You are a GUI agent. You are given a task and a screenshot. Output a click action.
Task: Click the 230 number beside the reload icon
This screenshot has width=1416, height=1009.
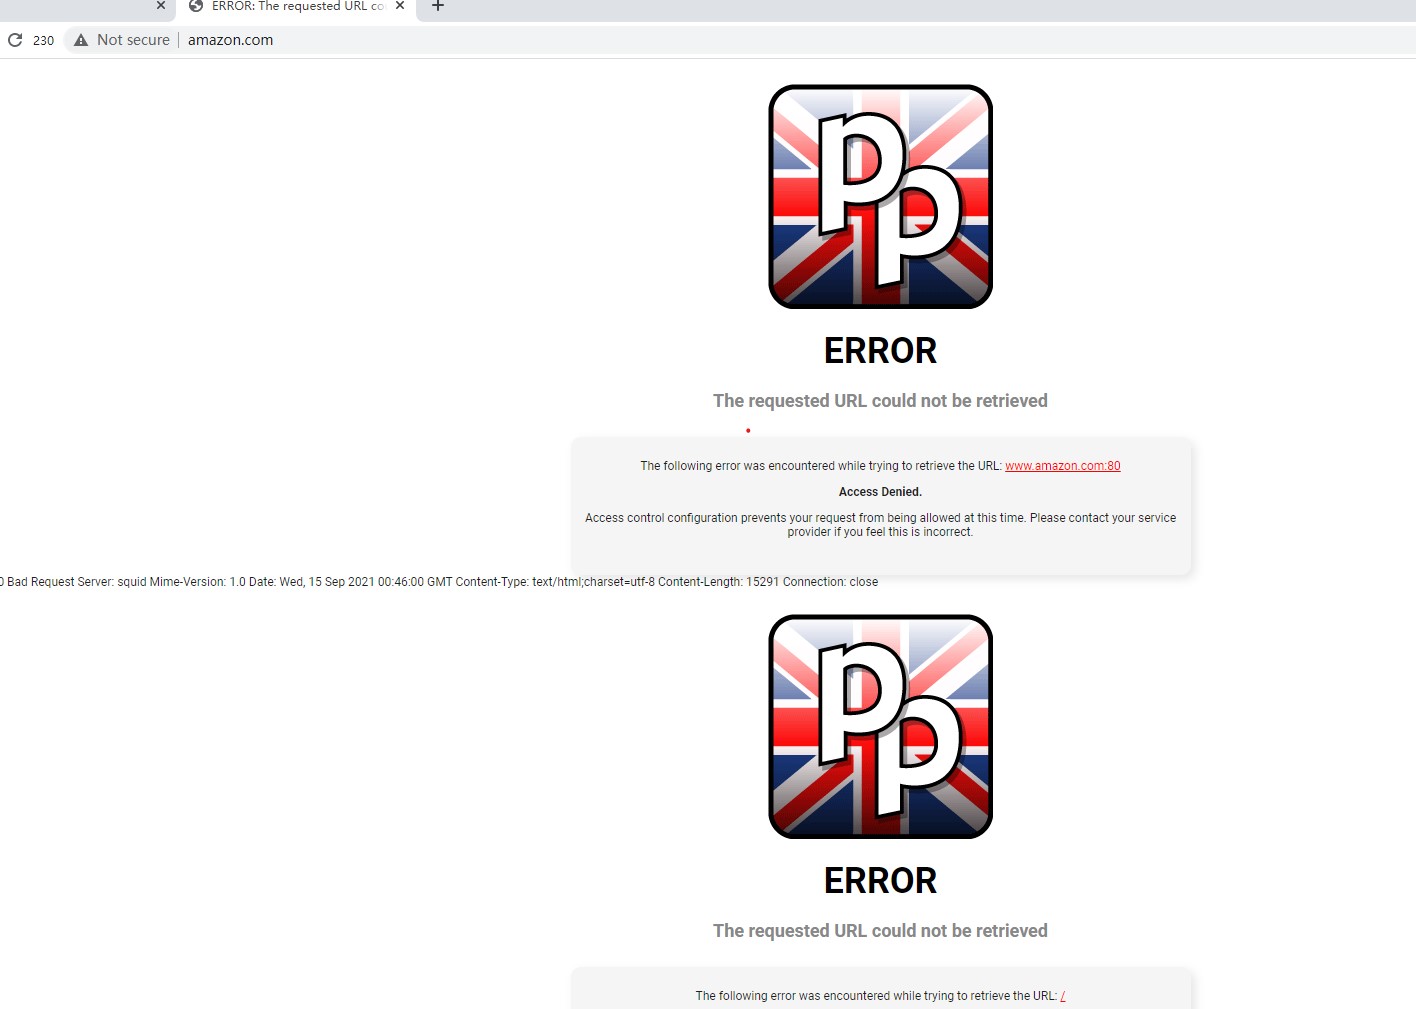coord(44,41)
